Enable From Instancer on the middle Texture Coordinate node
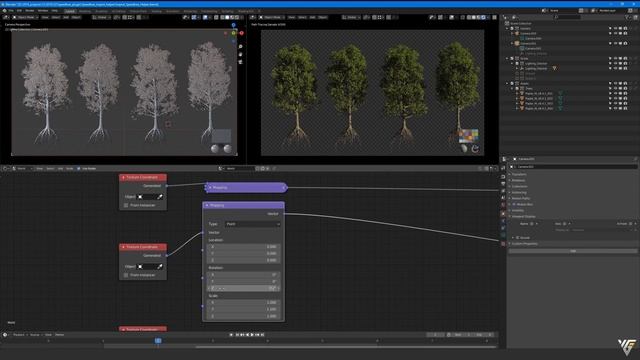The height and width of the screenshot is (360, 640). point(126,275)
